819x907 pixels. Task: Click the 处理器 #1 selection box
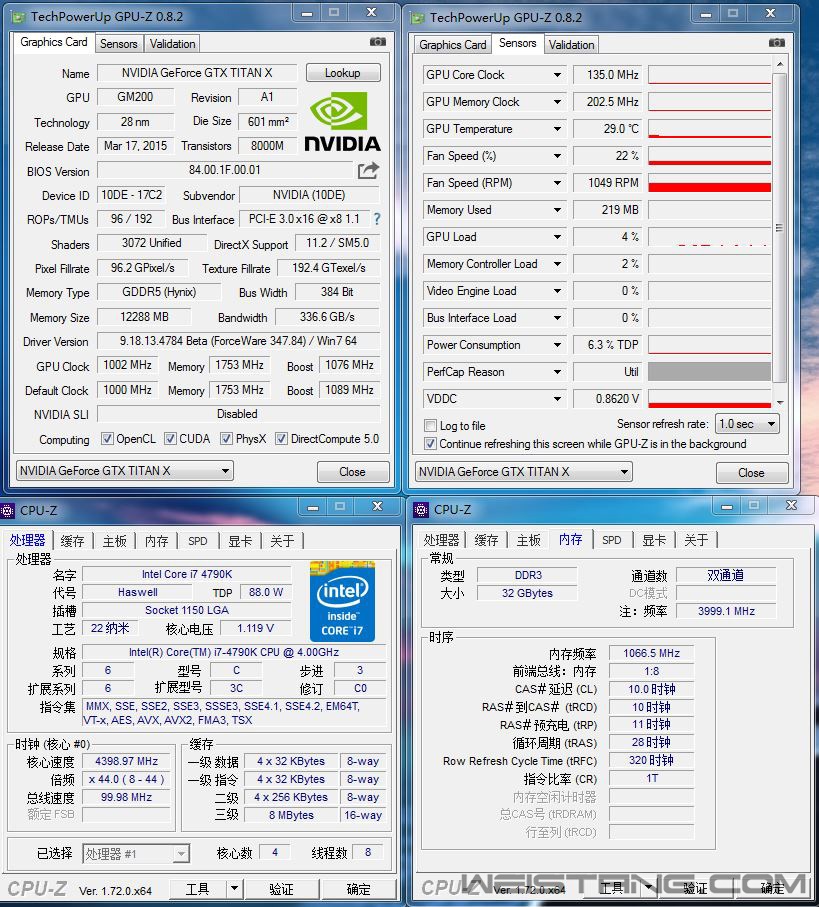coord(136,854)
